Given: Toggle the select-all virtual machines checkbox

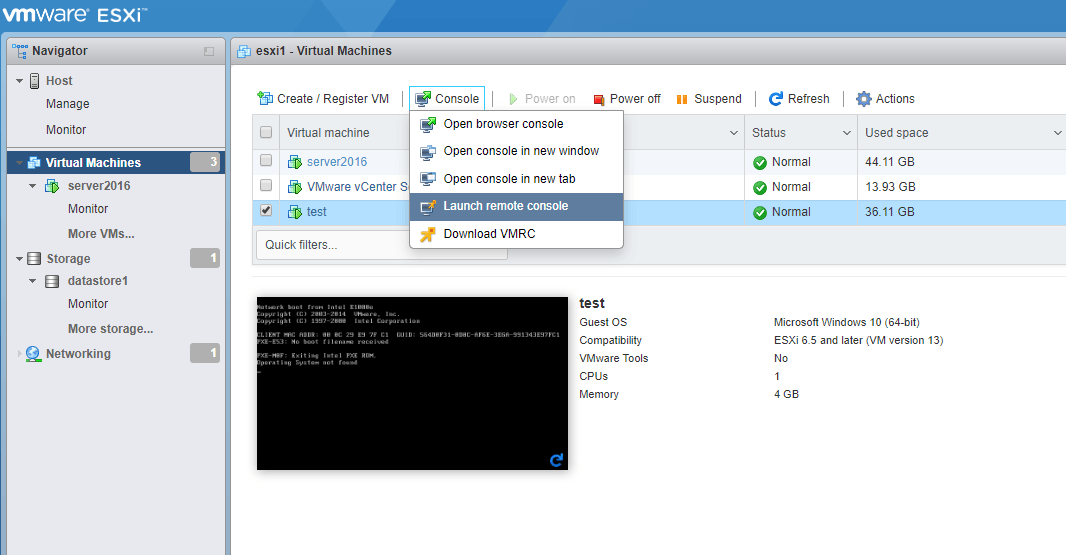Looking at the screenshot, I should pos(266,132).
